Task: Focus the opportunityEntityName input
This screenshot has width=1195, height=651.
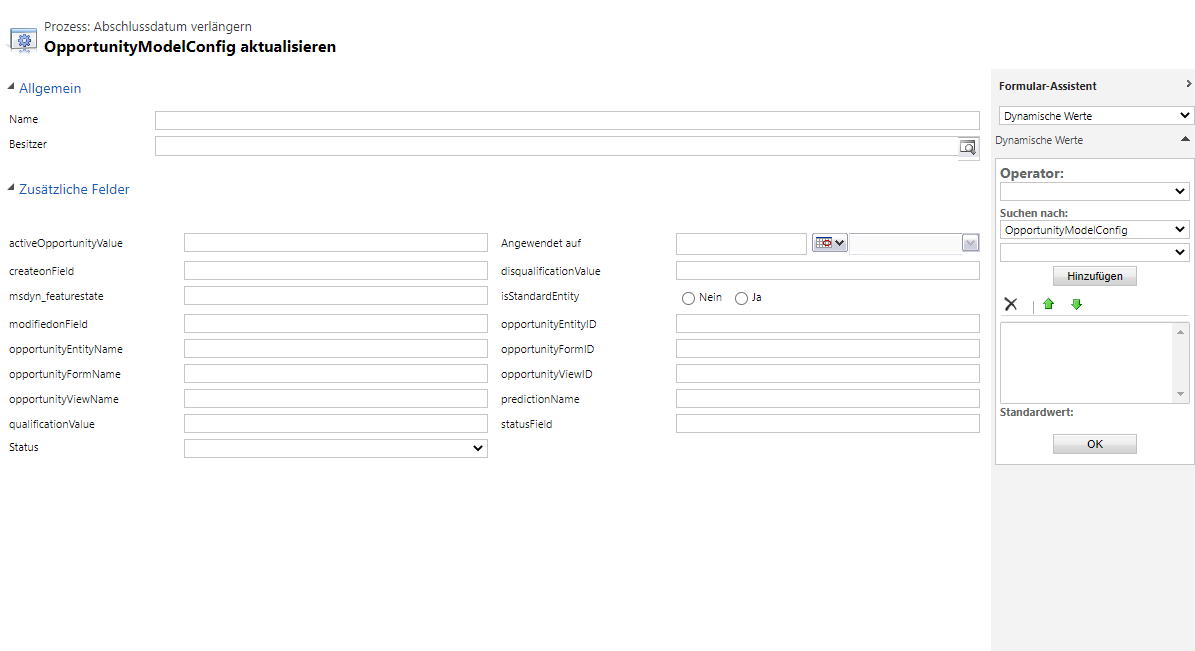Action: click(335, 348)
